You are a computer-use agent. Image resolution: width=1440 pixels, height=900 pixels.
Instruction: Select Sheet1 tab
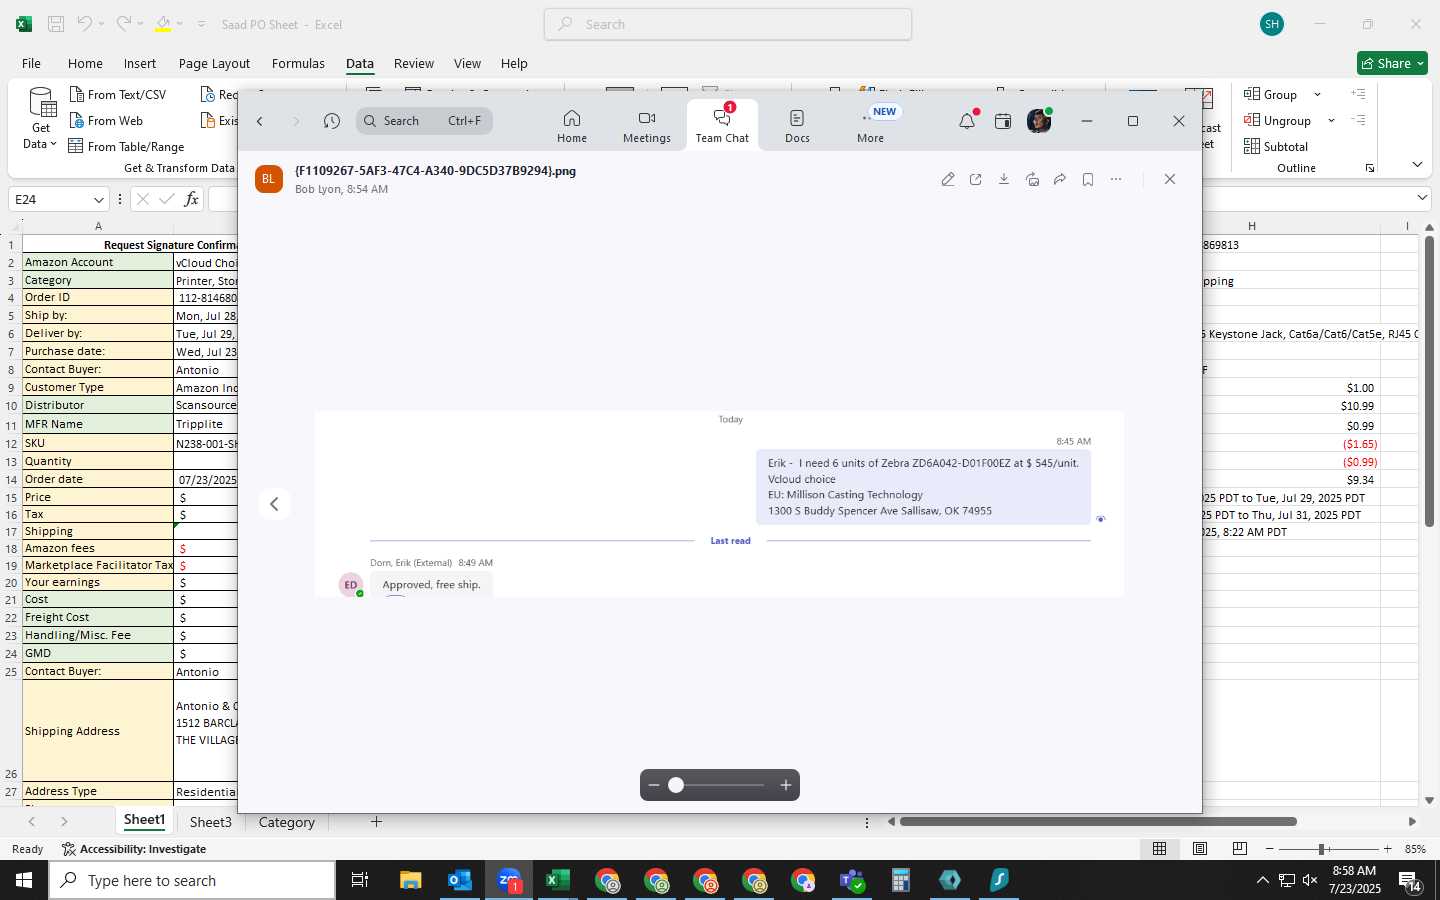144,820
